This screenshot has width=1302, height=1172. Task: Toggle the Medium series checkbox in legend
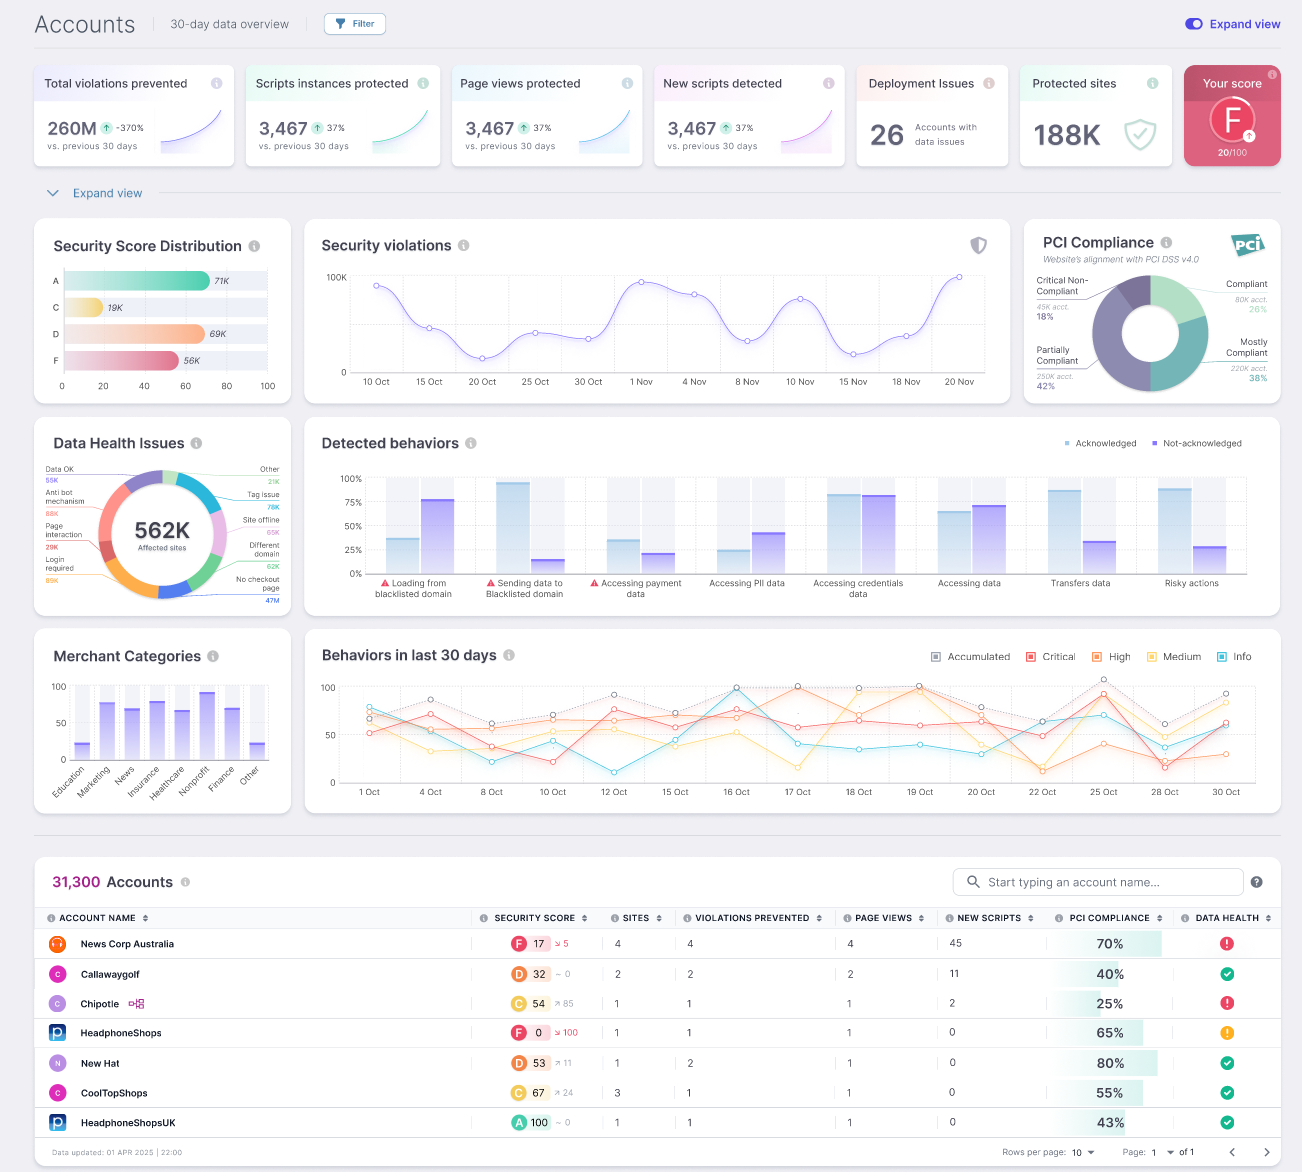pos(1151,657)
